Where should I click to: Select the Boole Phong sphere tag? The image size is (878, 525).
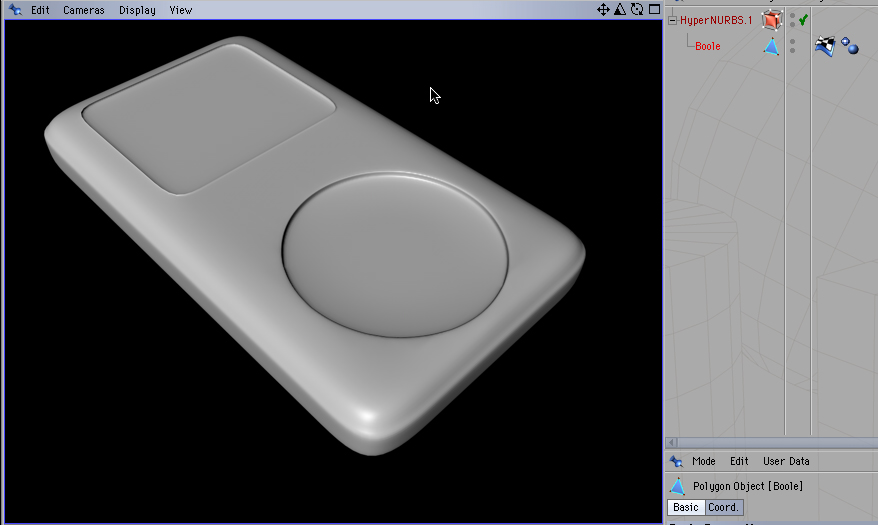click(849, 46)
